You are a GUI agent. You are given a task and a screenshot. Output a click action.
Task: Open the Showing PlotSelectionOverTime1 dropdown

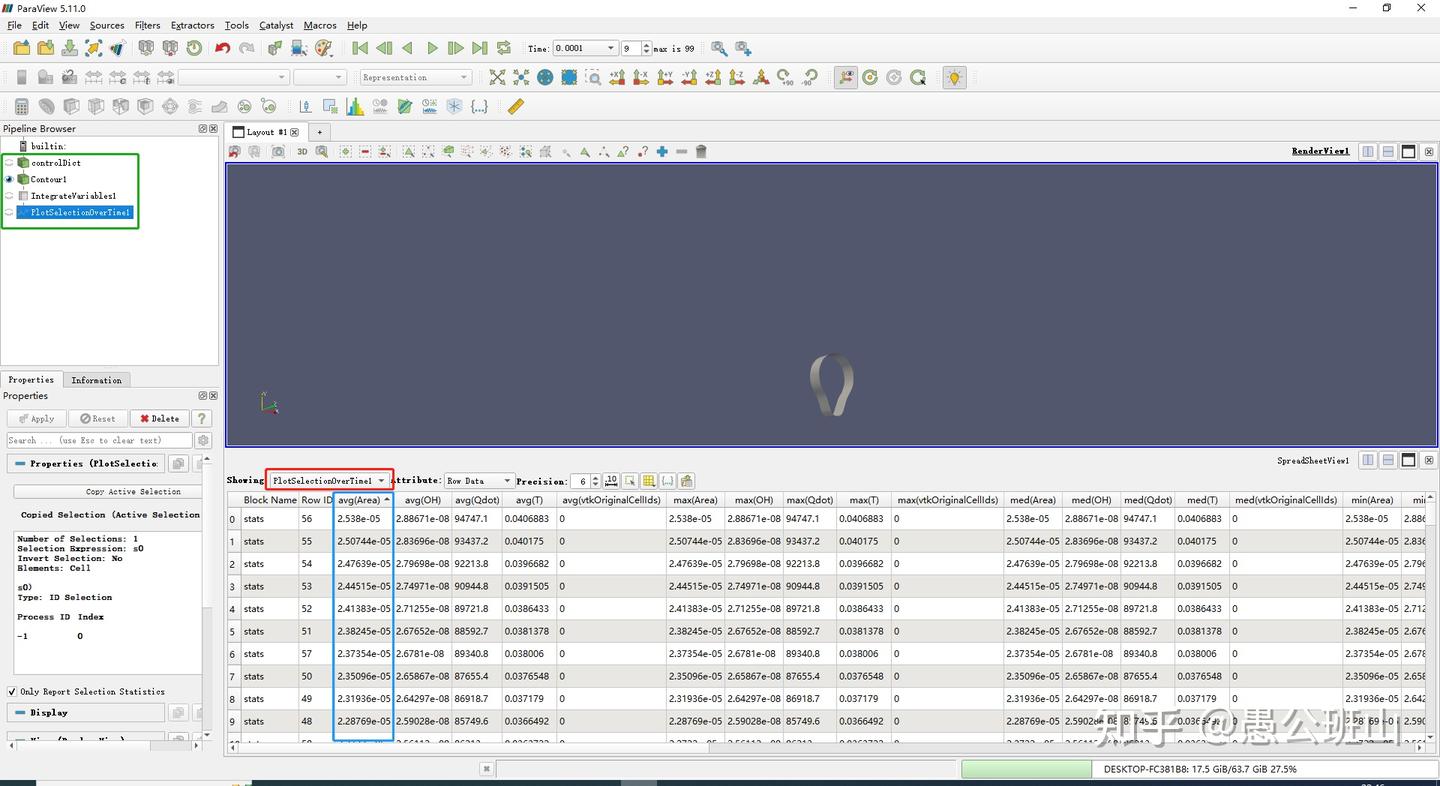(330, 481)
